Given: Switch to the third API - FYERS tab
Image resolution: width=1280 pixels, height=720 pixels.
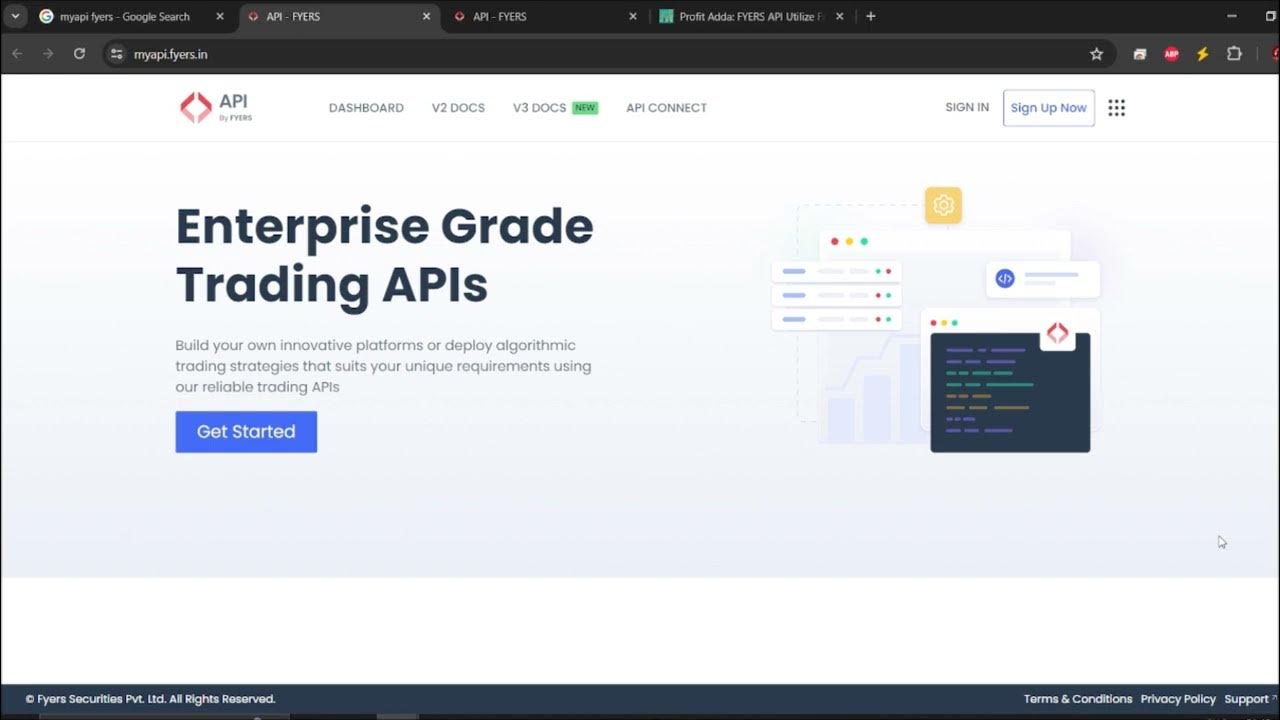Looking at the screenshot, I should (545, 16).
